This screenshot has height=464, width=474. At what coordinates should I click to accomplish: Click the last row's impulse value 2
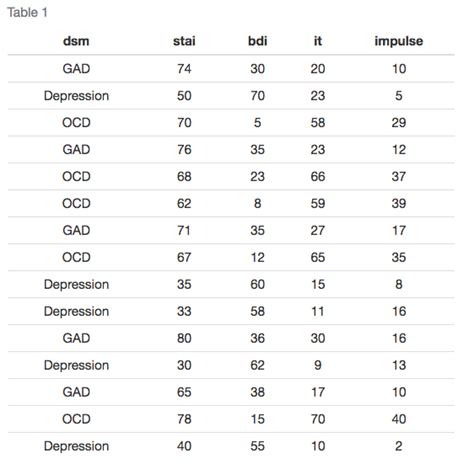click(399, 446)
